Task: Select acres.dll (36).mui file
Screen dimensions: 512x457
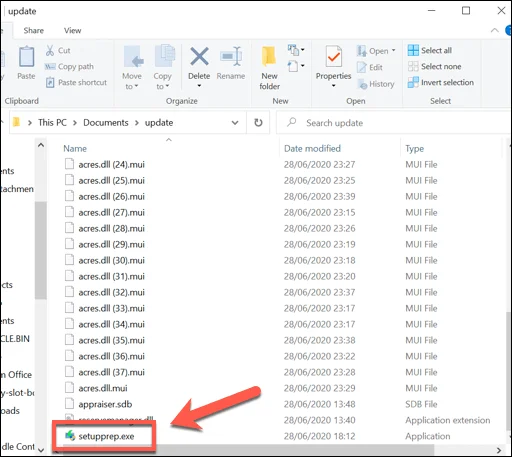Action: point(112,356)
